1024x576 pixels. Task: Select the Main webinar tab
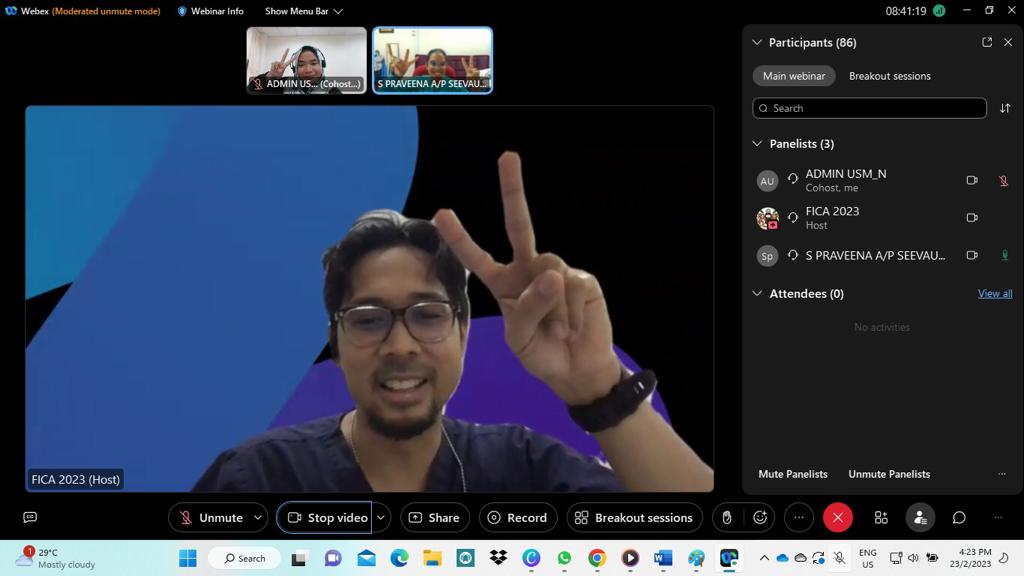point(793,76)
